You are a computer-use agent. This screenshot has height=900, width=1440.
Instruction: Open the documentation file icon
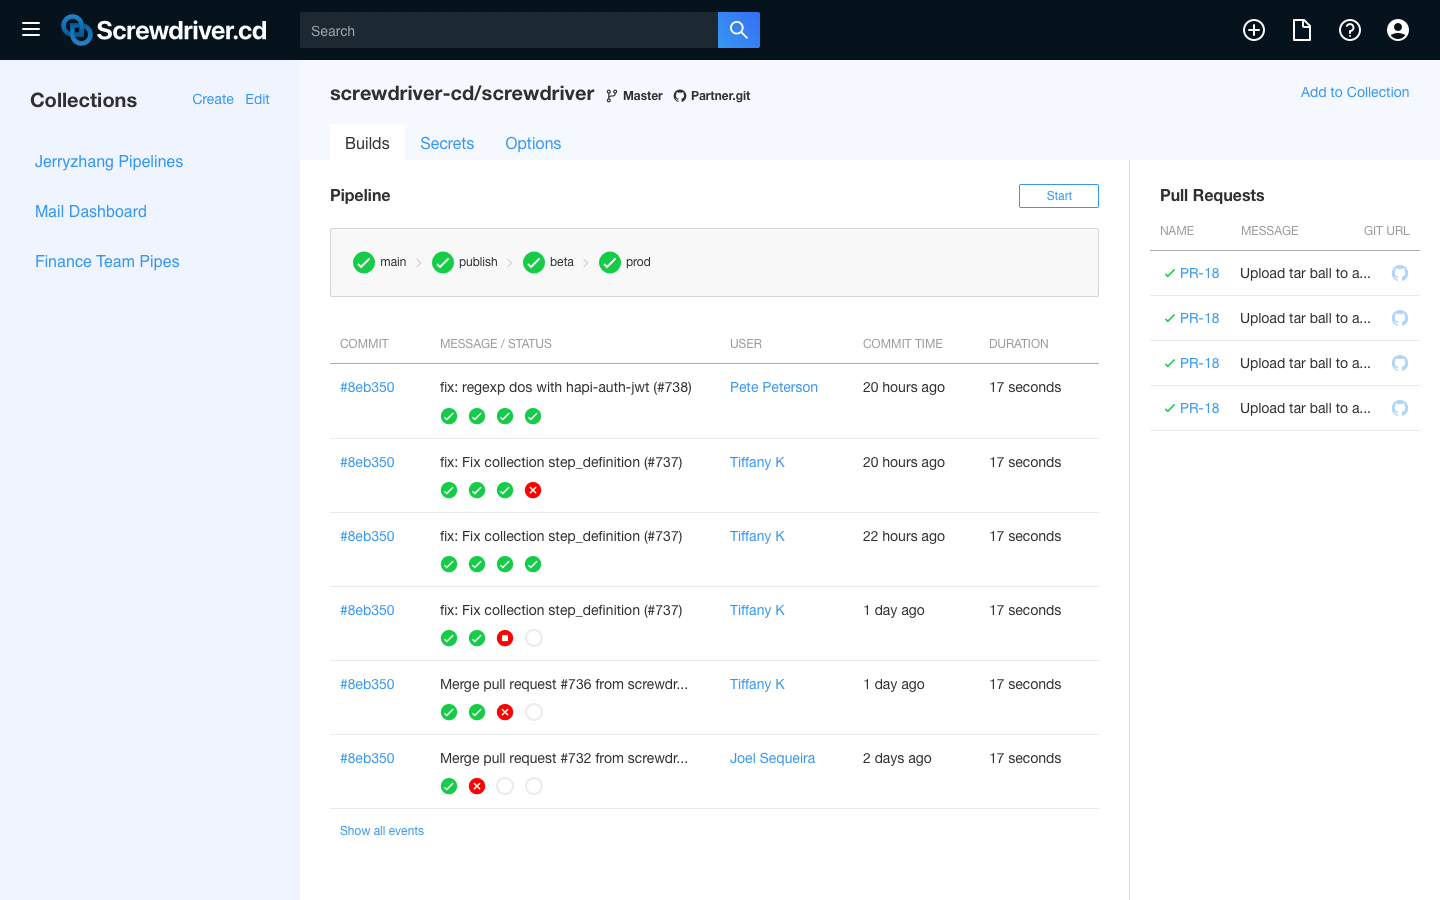[1302, 30]
